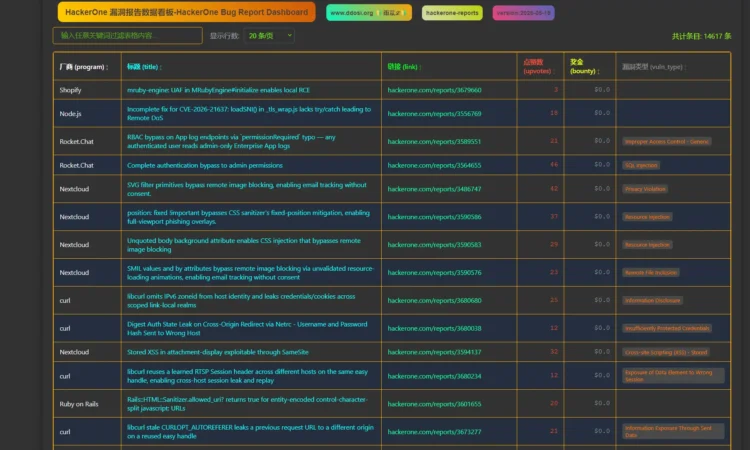This screenshot has width=750, height=450.
Task: Select the Ruby on Rails program cell
Action: pos(88,404)
